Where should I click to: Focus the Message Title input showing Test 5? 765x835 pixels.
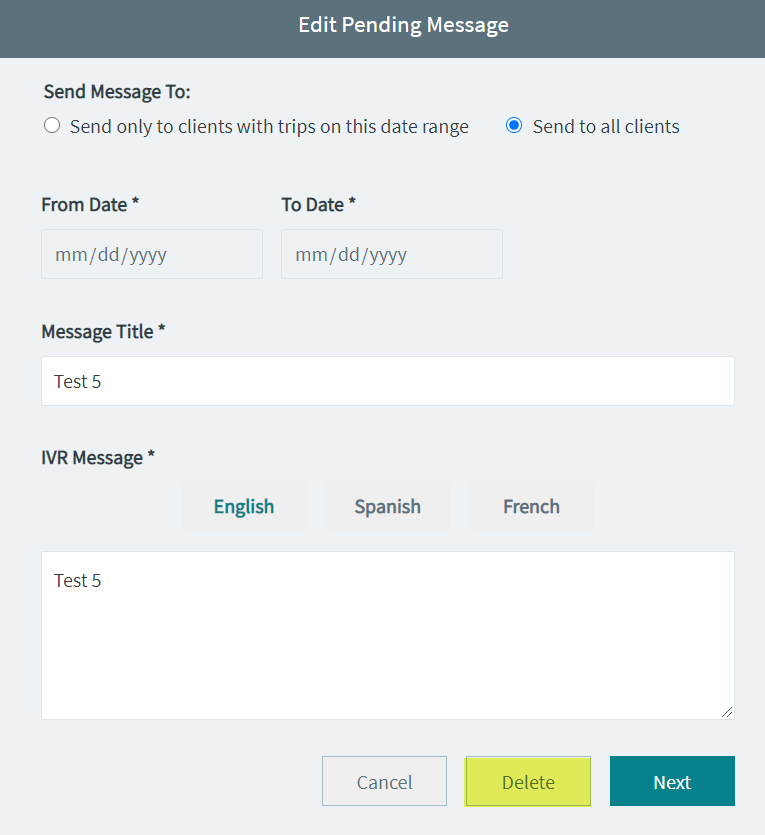tap(387, 381)
